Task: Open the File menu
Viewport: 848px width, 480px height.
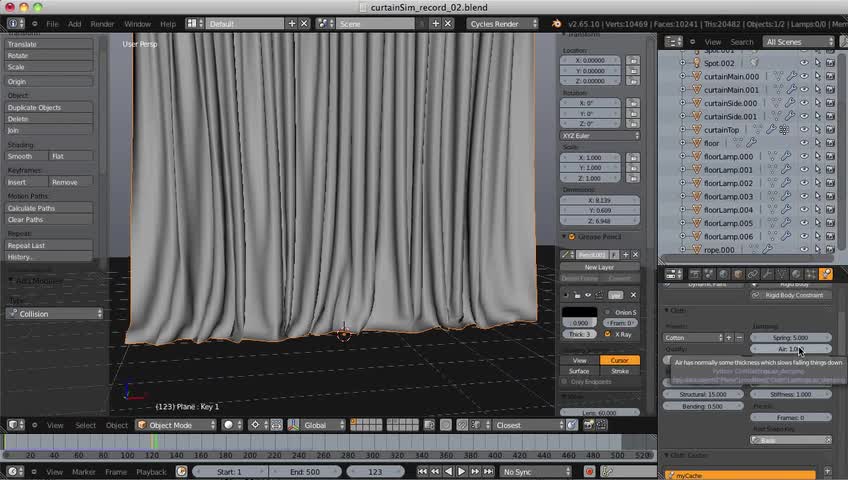Action: click(x=52, y=24)
